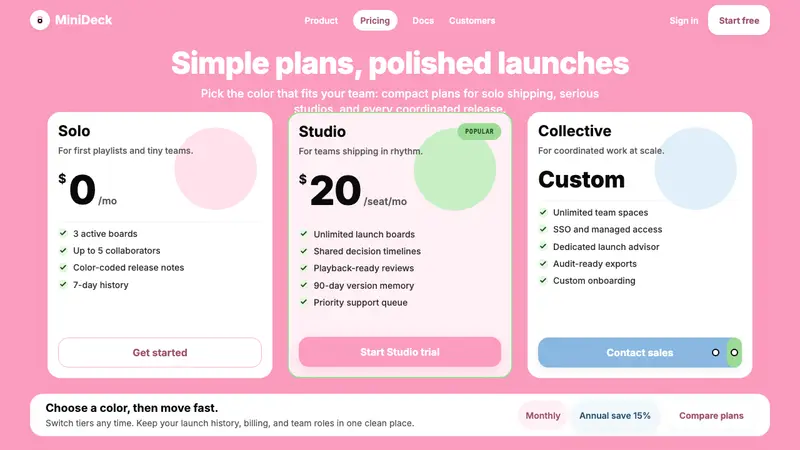Screen dimensions: 800x450
Task: Select the Pricing nav tab
Action: click(x=375, y=20)
